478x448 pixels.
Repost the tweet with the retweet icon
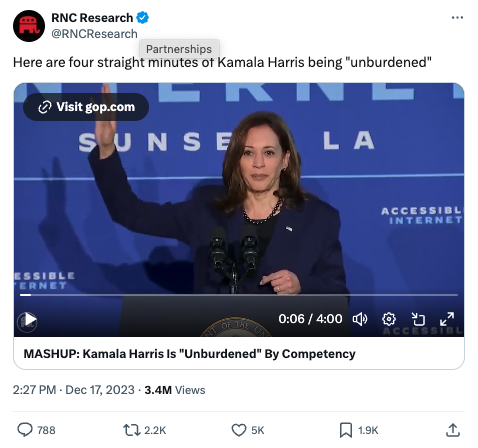pos(132,430)
